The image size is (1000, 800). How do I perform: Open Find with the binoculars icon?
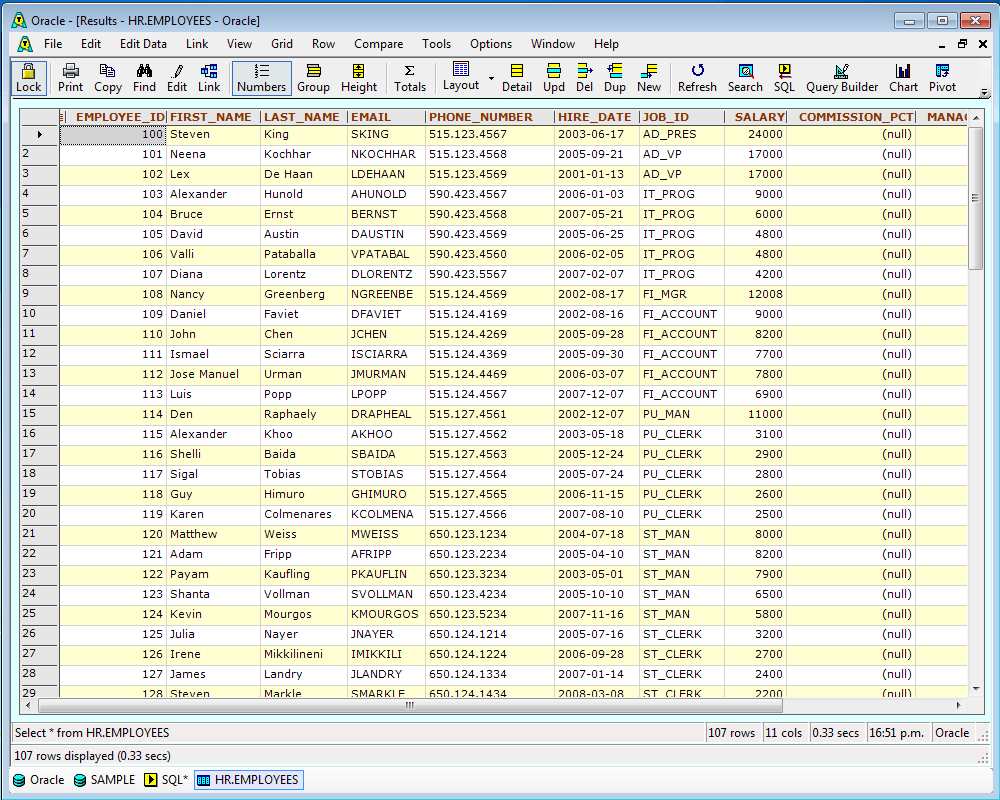coord(144,78)
